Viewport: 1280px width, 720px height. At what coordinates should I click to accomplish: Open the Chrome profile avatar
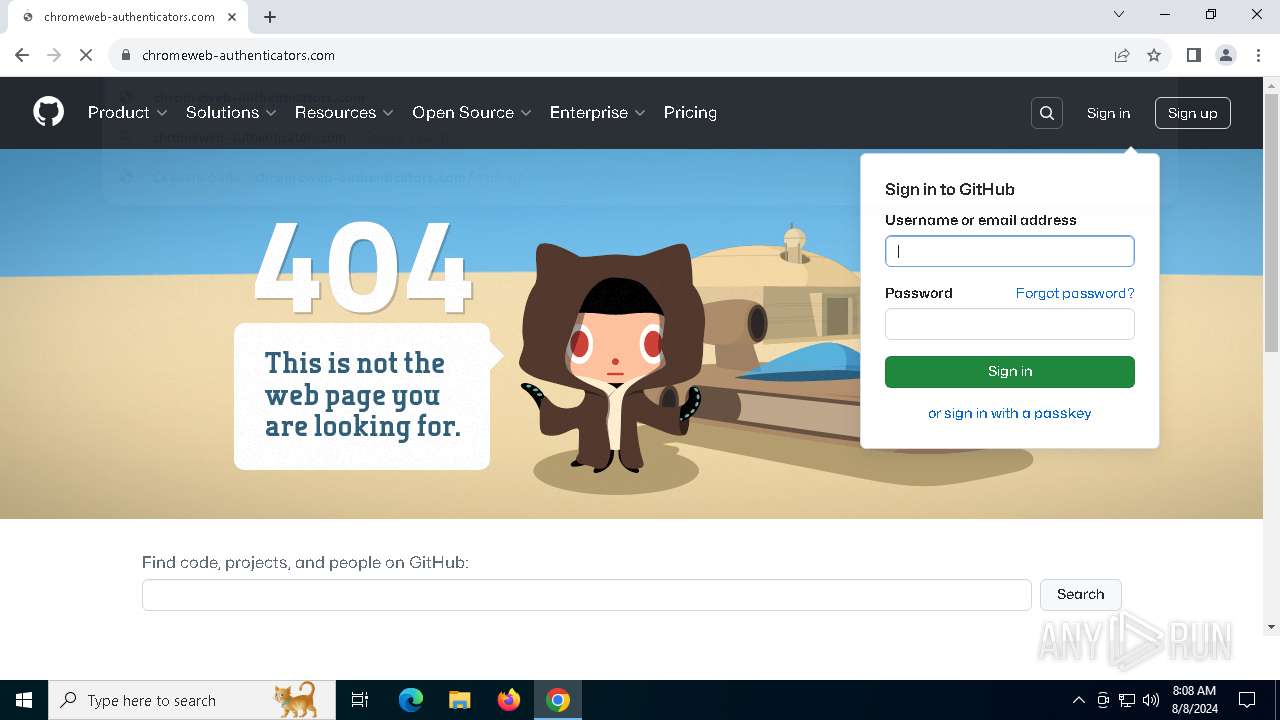pos(1226,55)
